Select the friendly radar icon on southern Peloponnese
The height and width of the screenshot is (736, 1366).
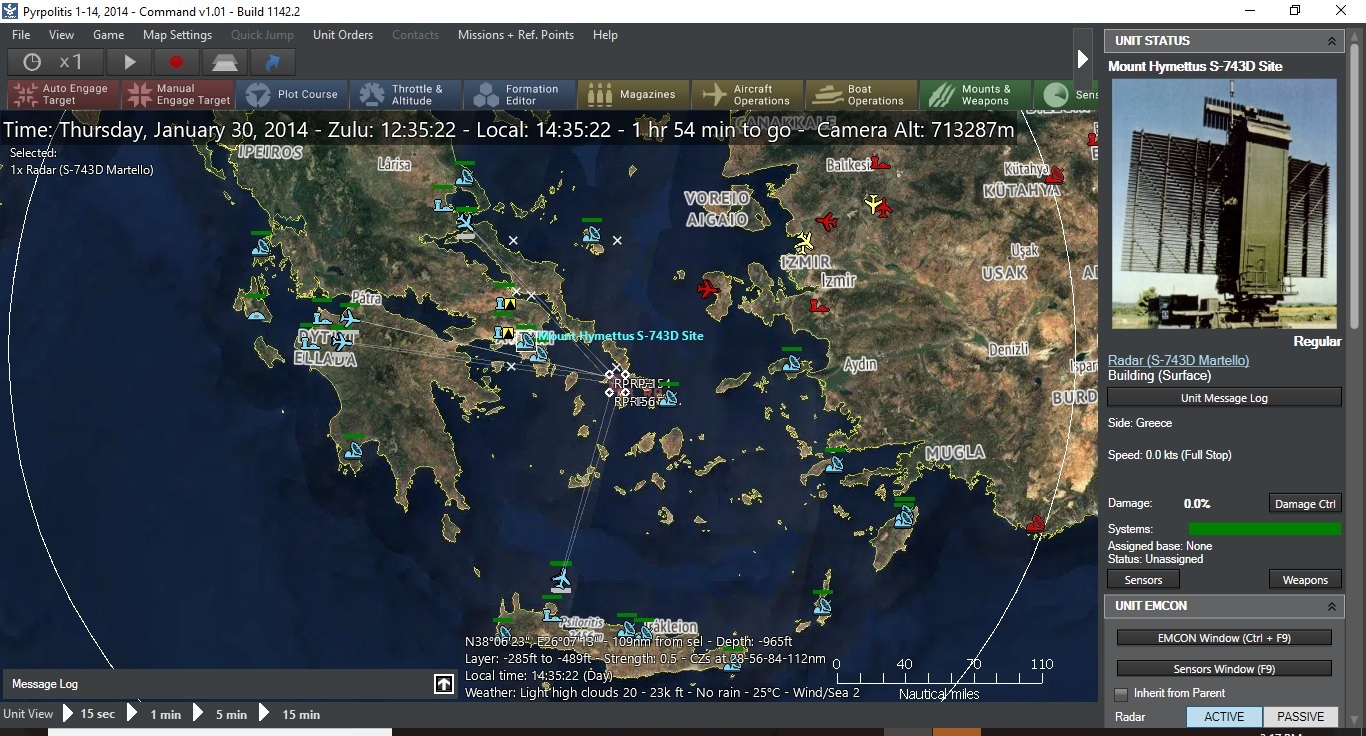coord(353,451)
